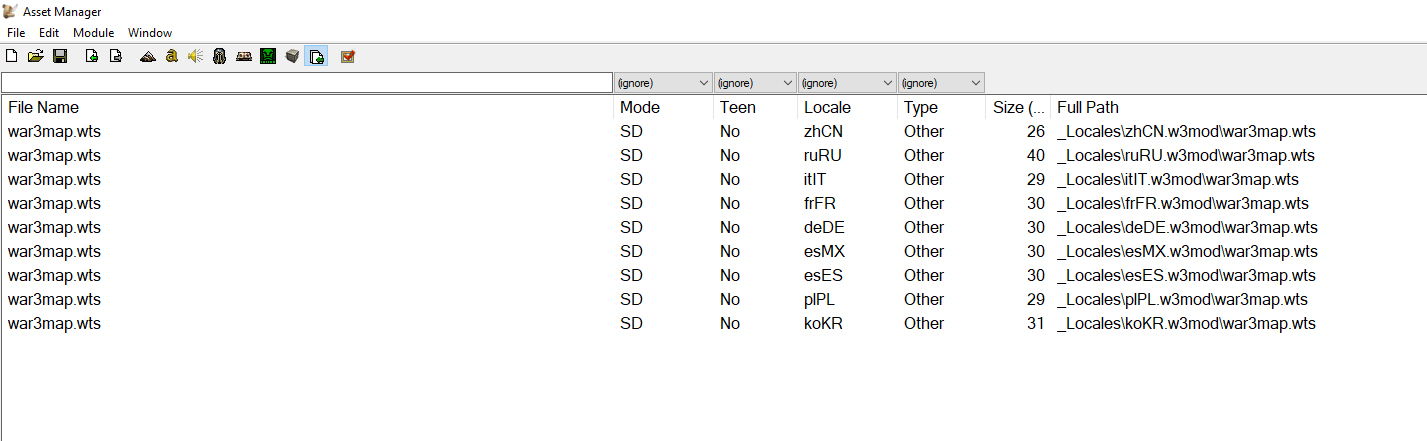Click the file name search field

point(306,83)
